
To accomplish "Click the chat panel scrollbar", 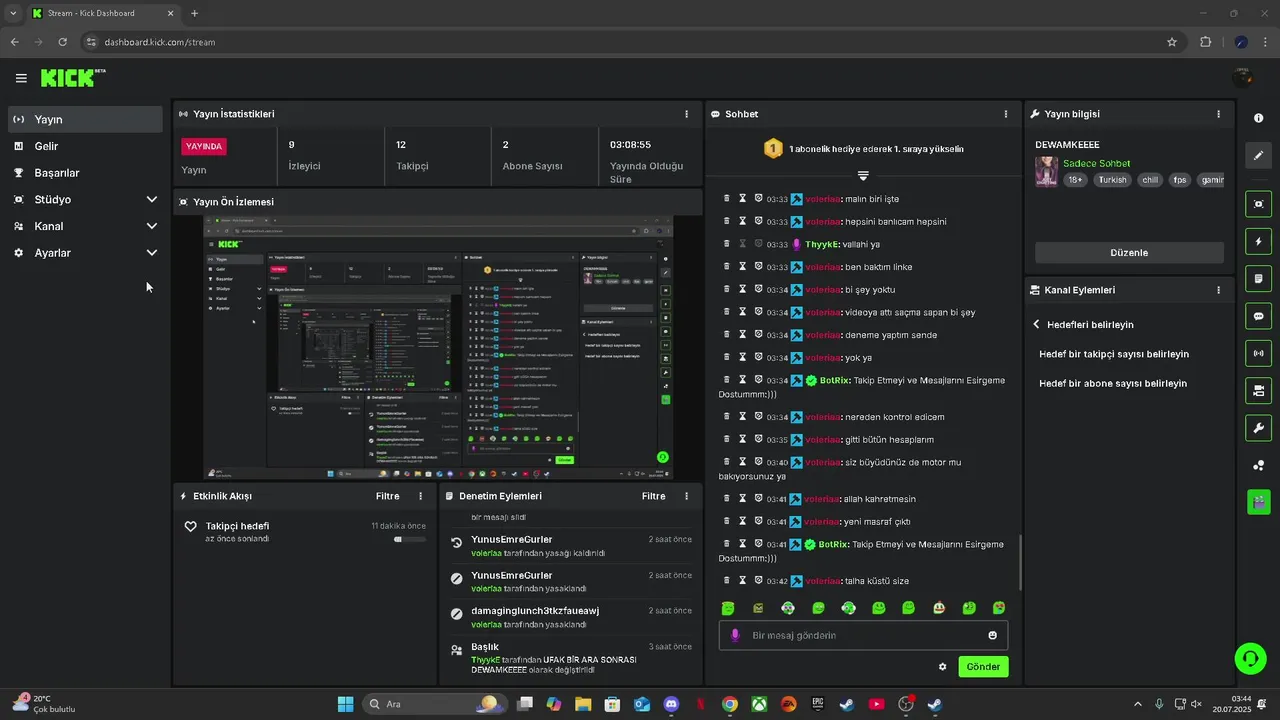I will click(1020, 562).
